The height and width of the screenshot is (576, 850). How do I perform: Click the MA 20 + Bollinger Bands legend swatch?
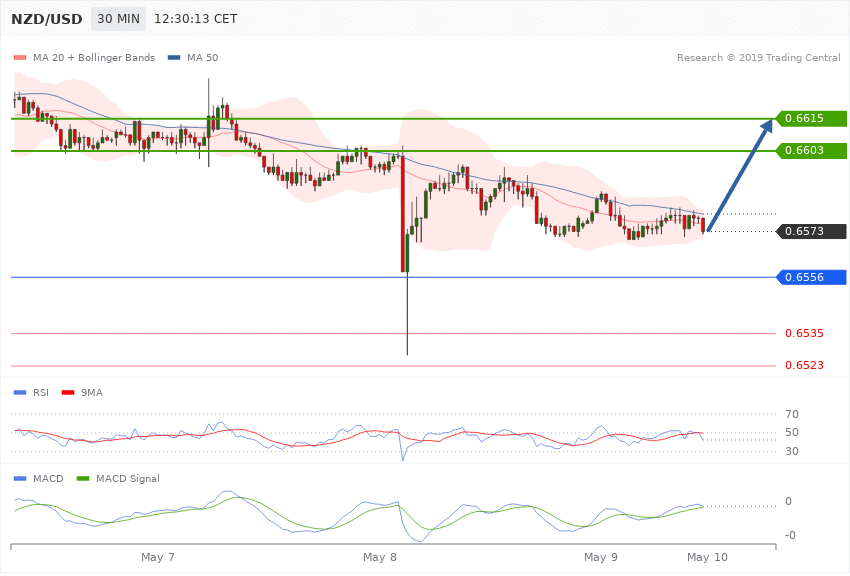(x=20, y=57)
